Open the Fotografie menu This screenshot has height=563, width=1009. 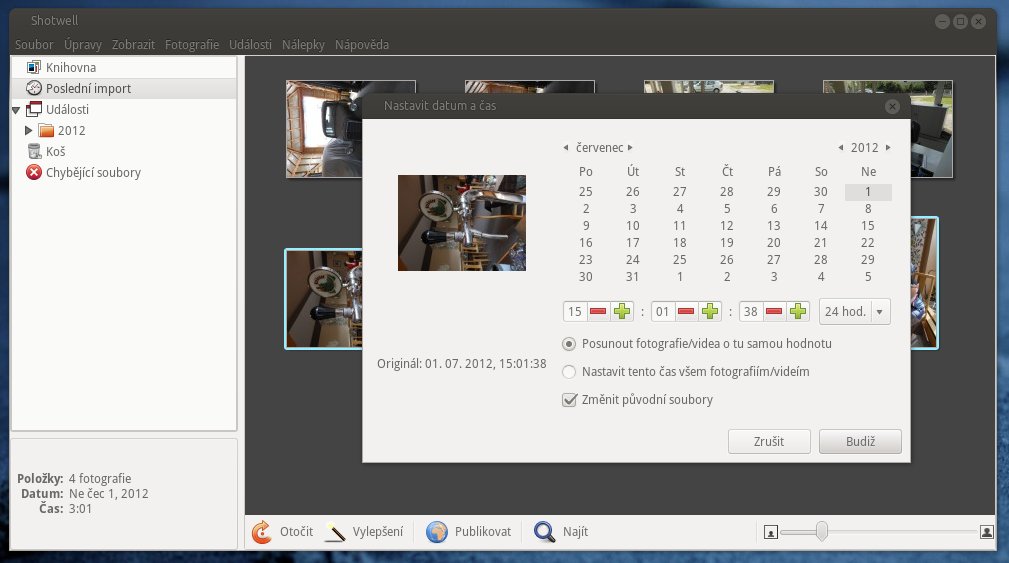tap(191, 45)
